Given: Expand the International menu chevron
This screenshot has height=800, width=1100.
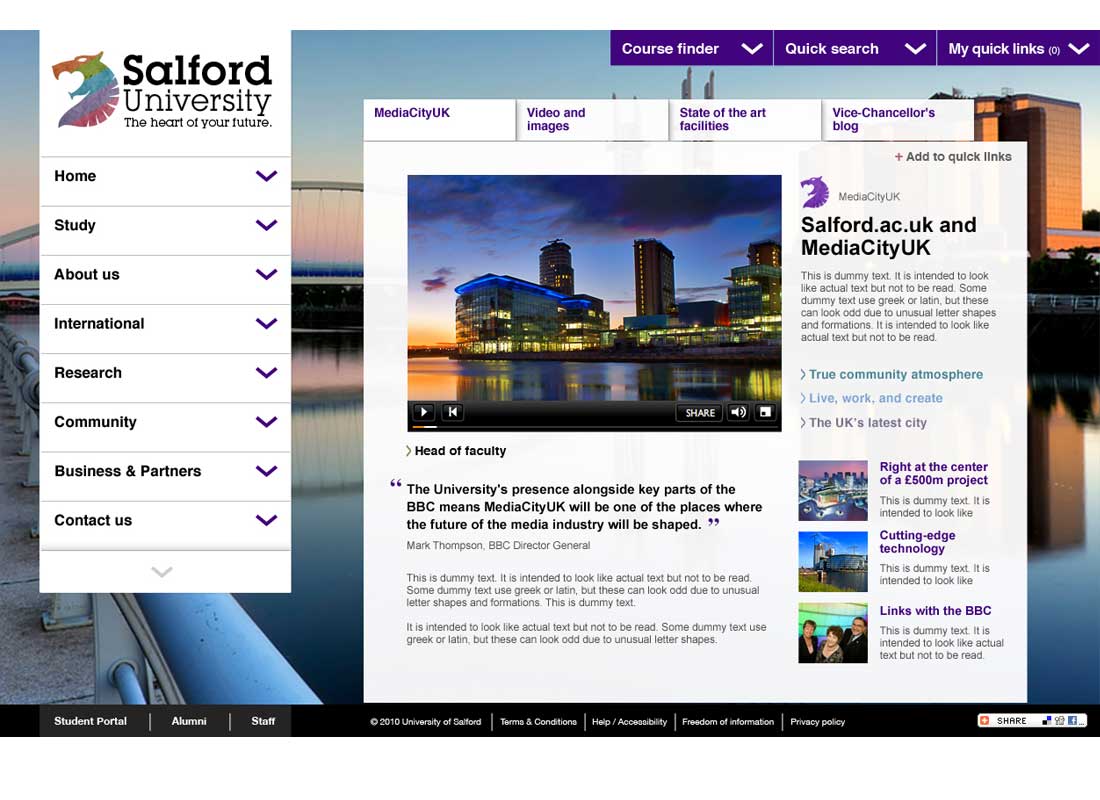Looking at the screenshot, I should pos(267,324).
